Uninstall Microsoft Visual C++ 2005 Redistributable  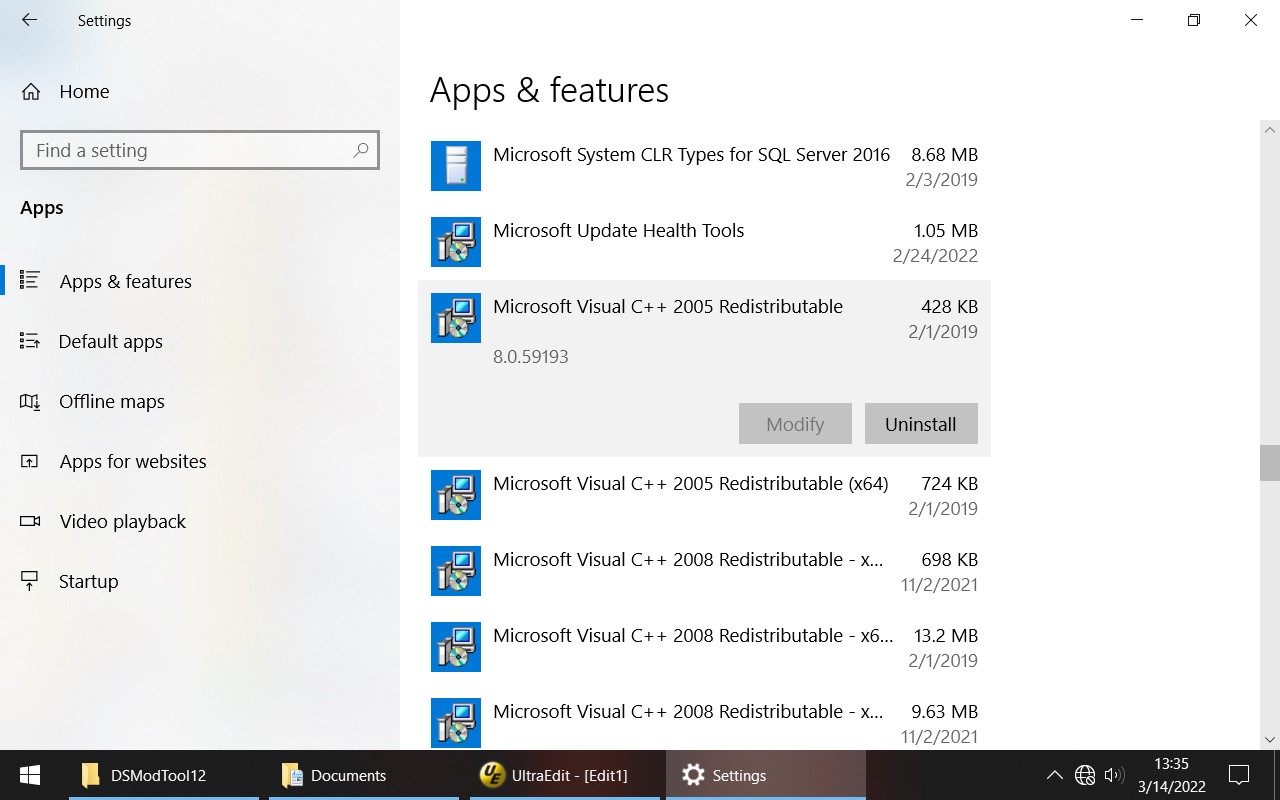(921, 424)
